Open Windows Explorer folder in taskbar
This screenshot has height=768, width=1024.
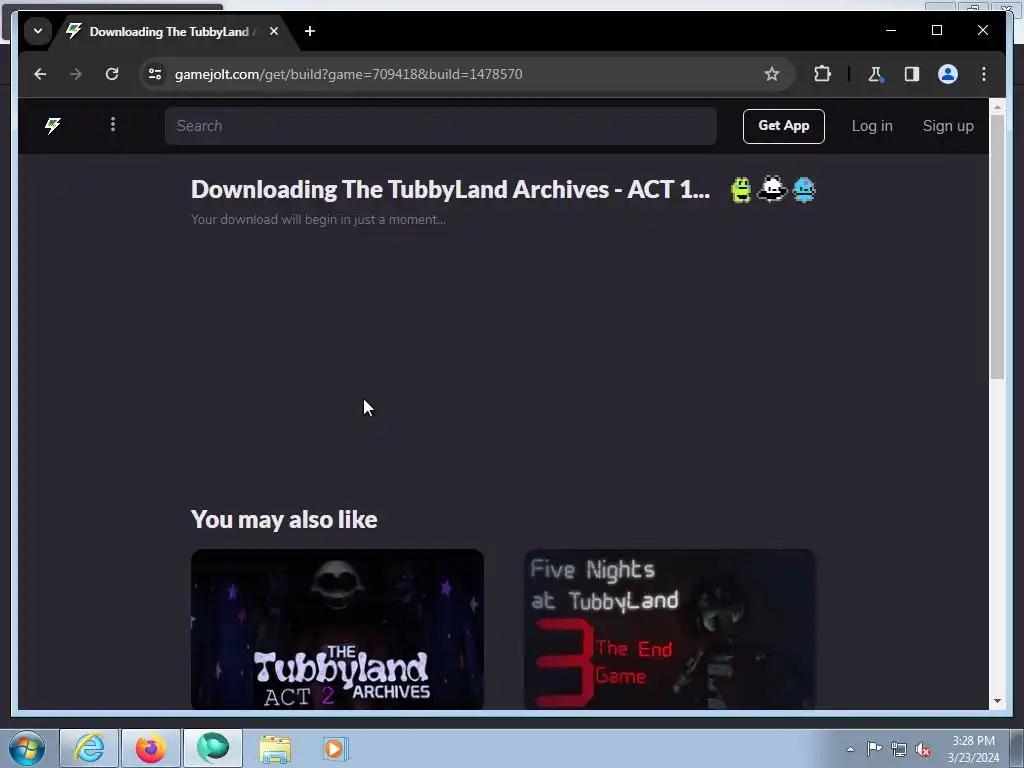coord(275,748)
